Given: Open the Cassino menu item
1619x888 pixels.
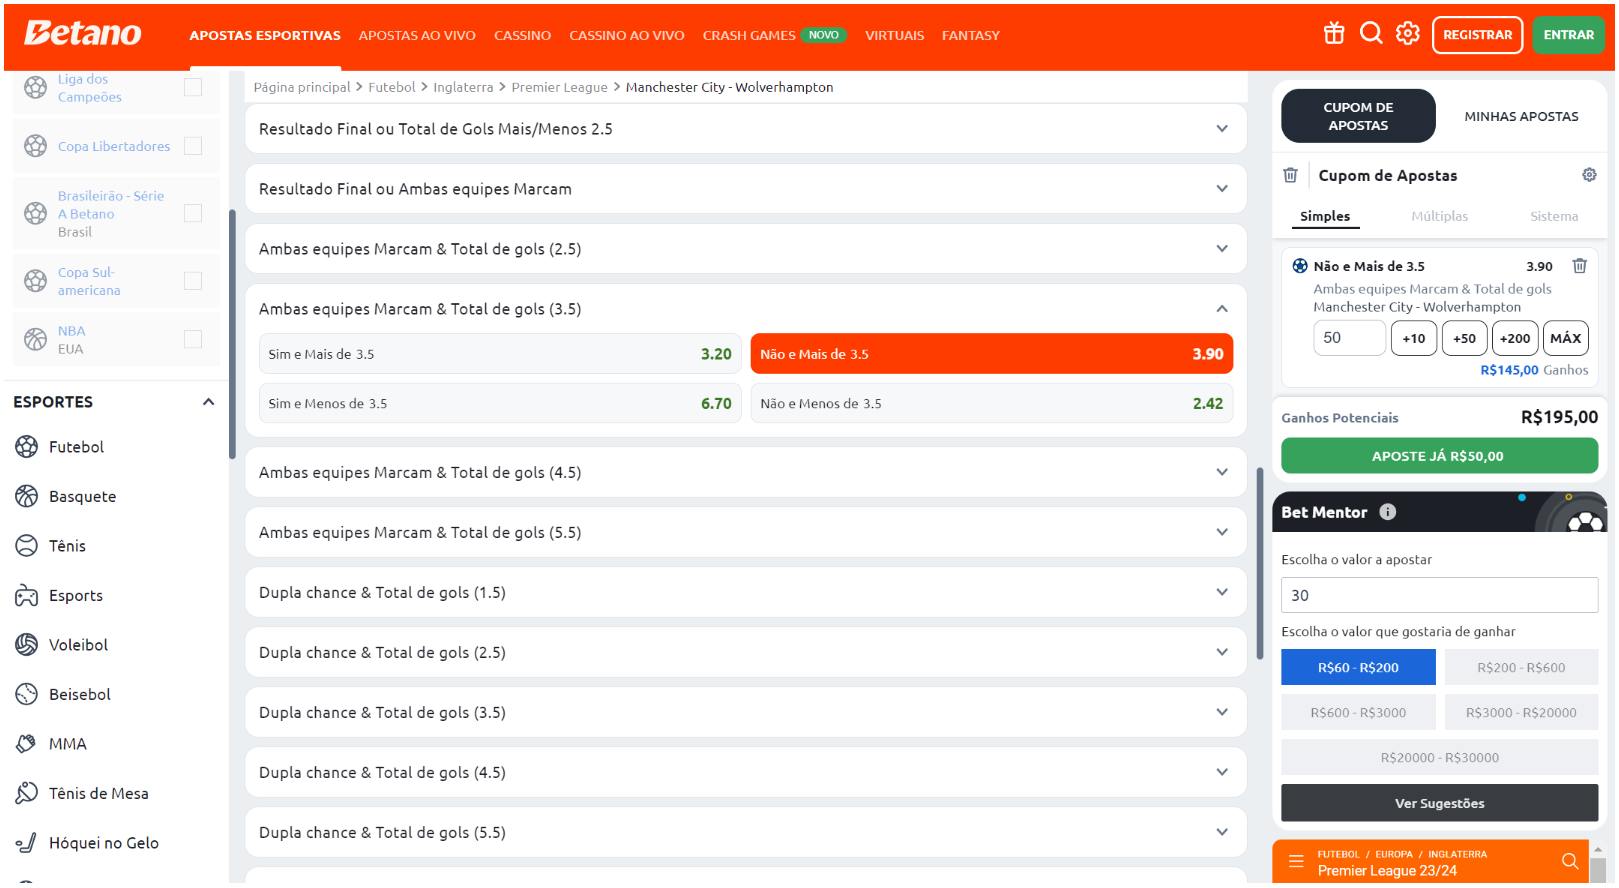Looking at the screenshot, I should (x=522, y=35).
